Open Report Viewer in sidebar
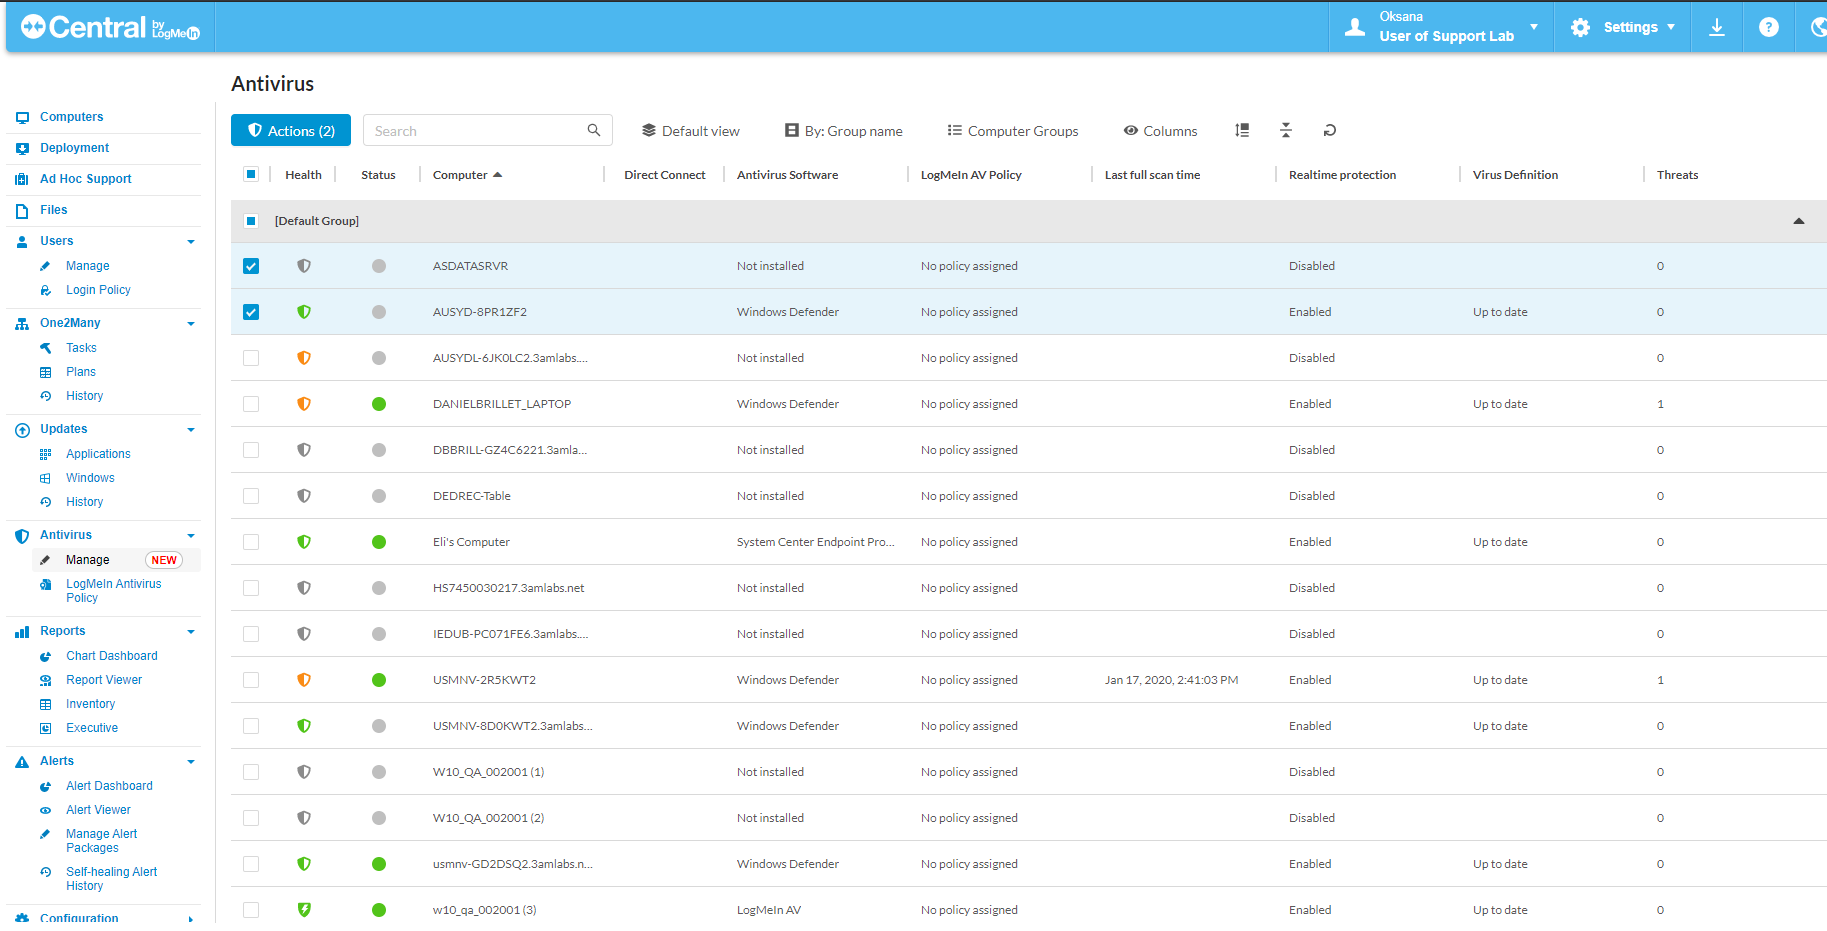 point(104,680)
